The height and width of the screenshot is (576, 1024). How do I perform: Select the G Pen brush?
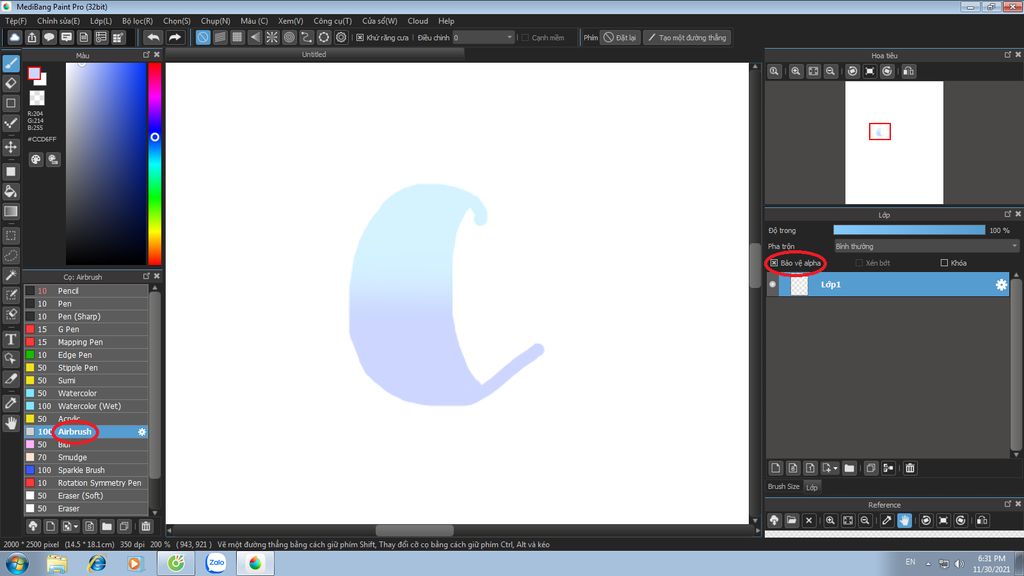(x=86, y=329)
